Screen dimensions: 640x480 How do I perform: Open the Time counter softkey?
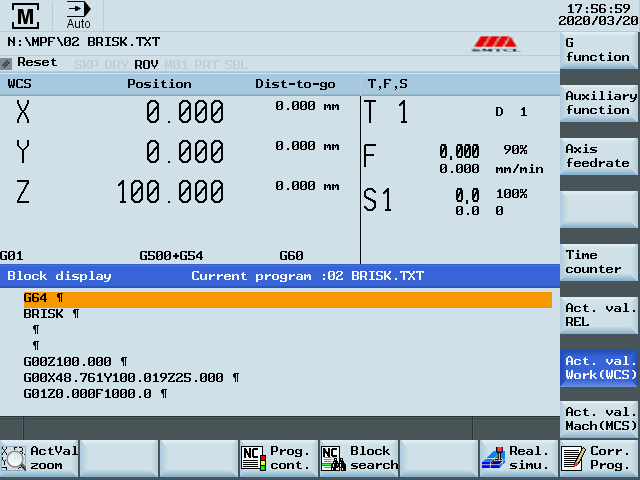pyautogui.click(x=598, y=262)
